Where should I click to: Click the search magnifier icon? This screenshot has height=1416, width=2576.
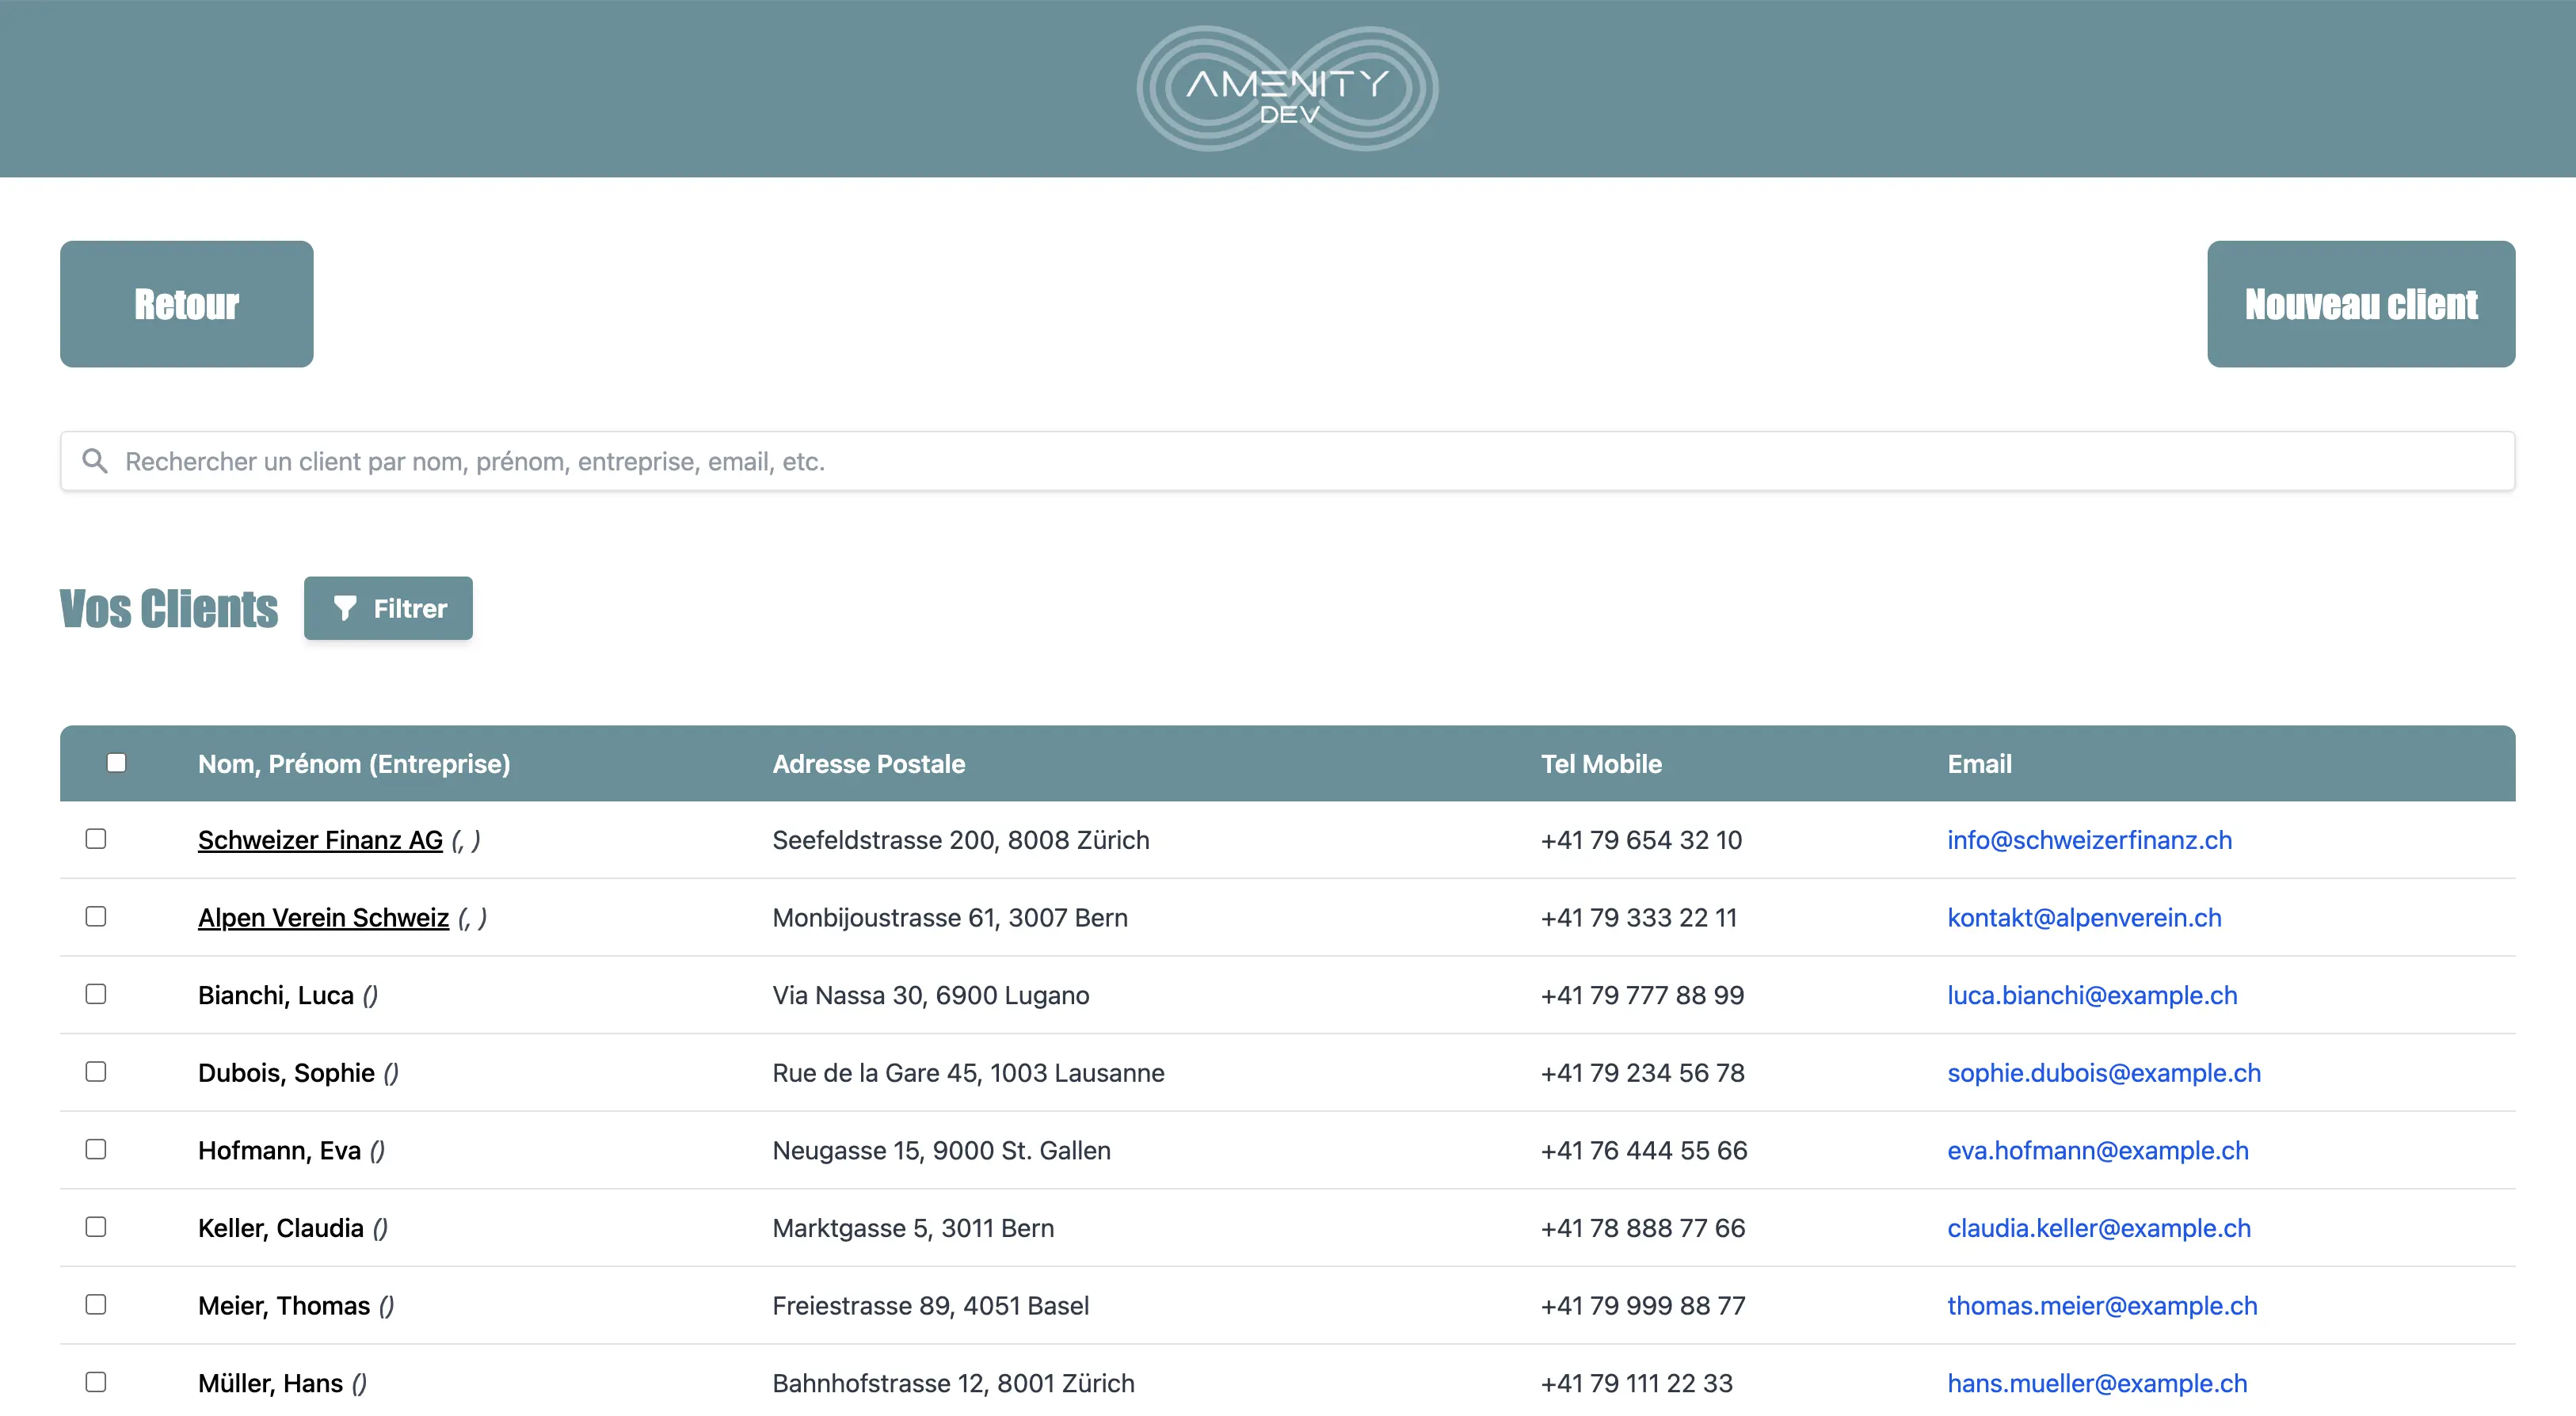coord(95,460)
